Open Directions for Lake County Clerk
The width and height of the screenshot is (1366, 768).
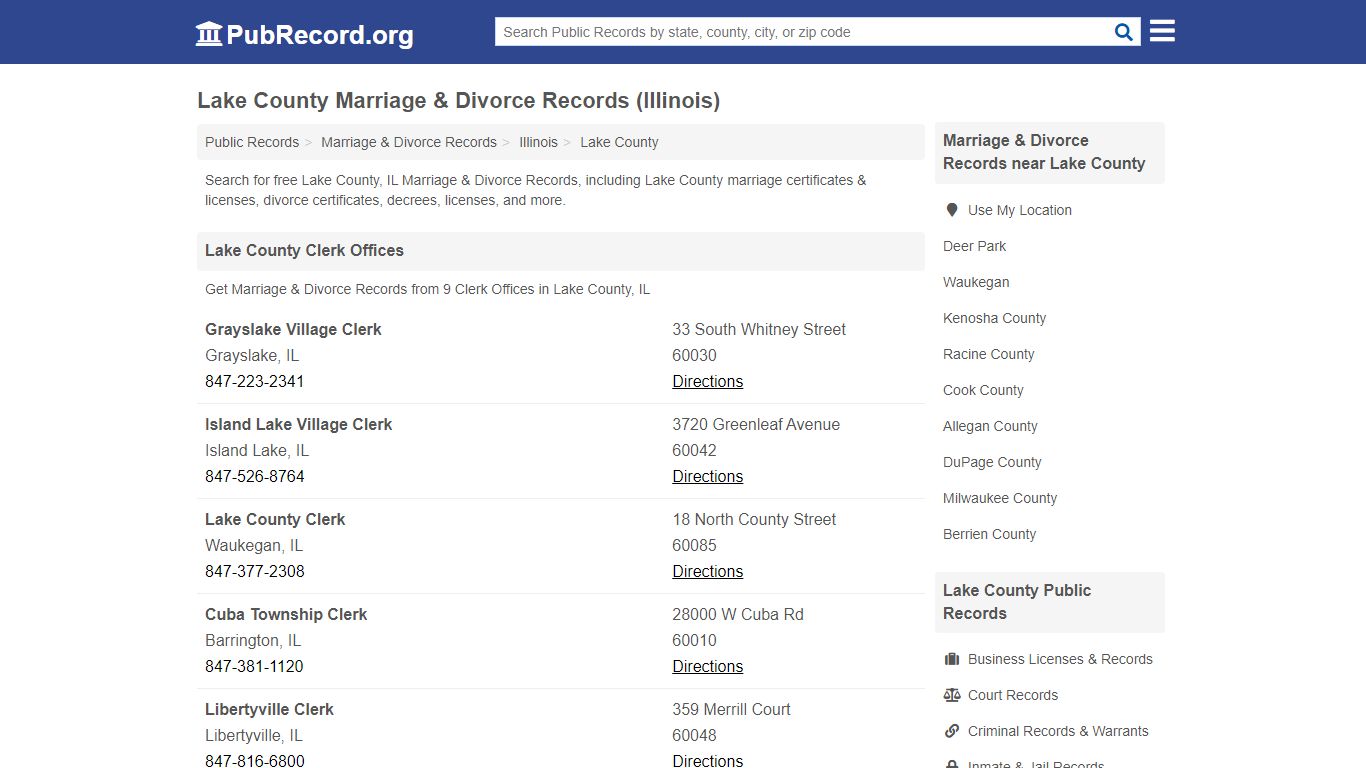707,571
